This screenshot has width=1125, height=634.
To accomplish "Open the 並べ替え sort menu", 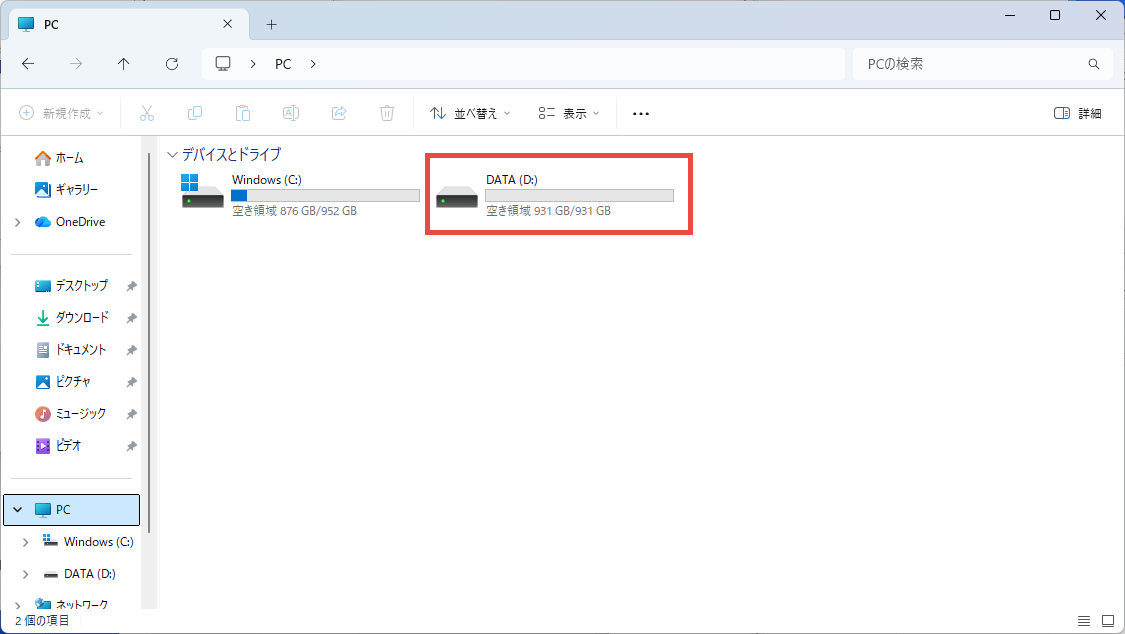I will pos(470,113).
